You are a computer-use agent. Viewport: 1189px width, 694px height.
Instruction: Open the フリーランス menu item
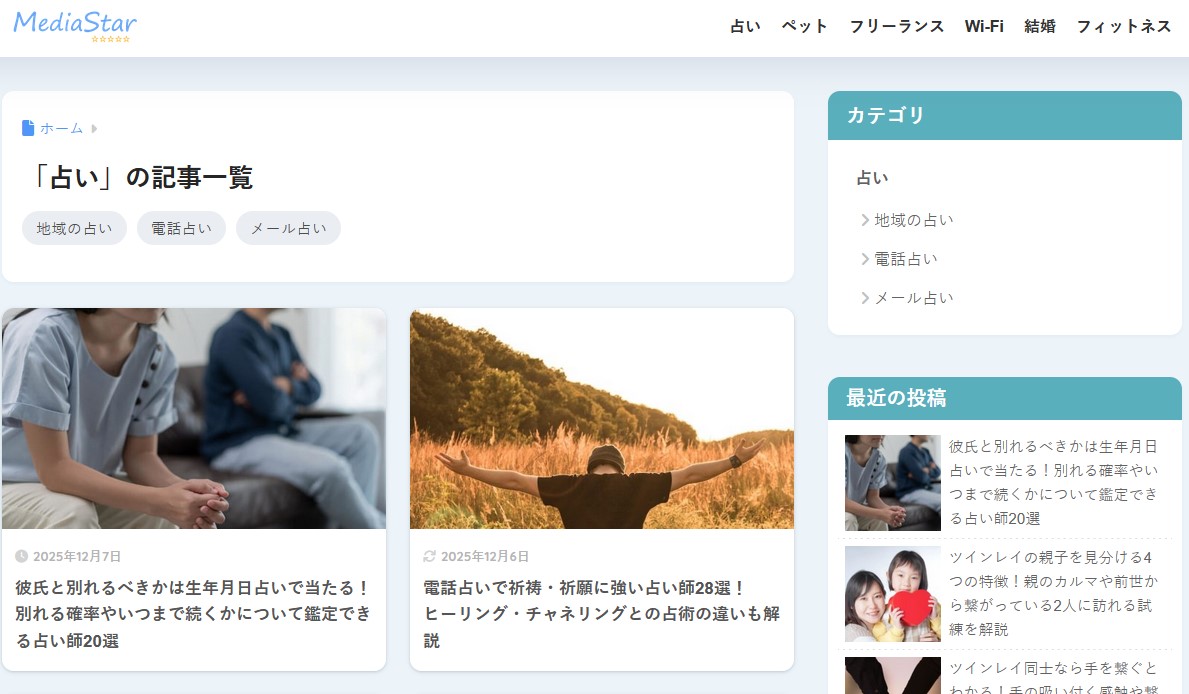(896, 26)
